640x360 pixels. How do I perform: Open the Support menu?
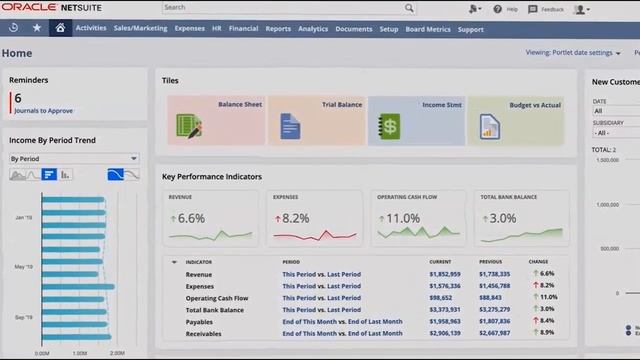pos(471,30)
